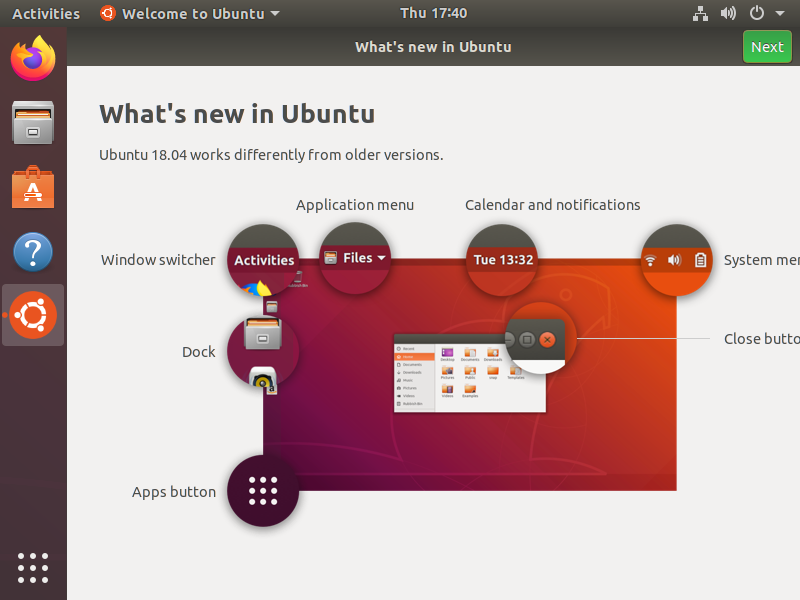Viewport: 800px width, 600px height.
Task: Click the green Next button
Action: pos(767,47)
